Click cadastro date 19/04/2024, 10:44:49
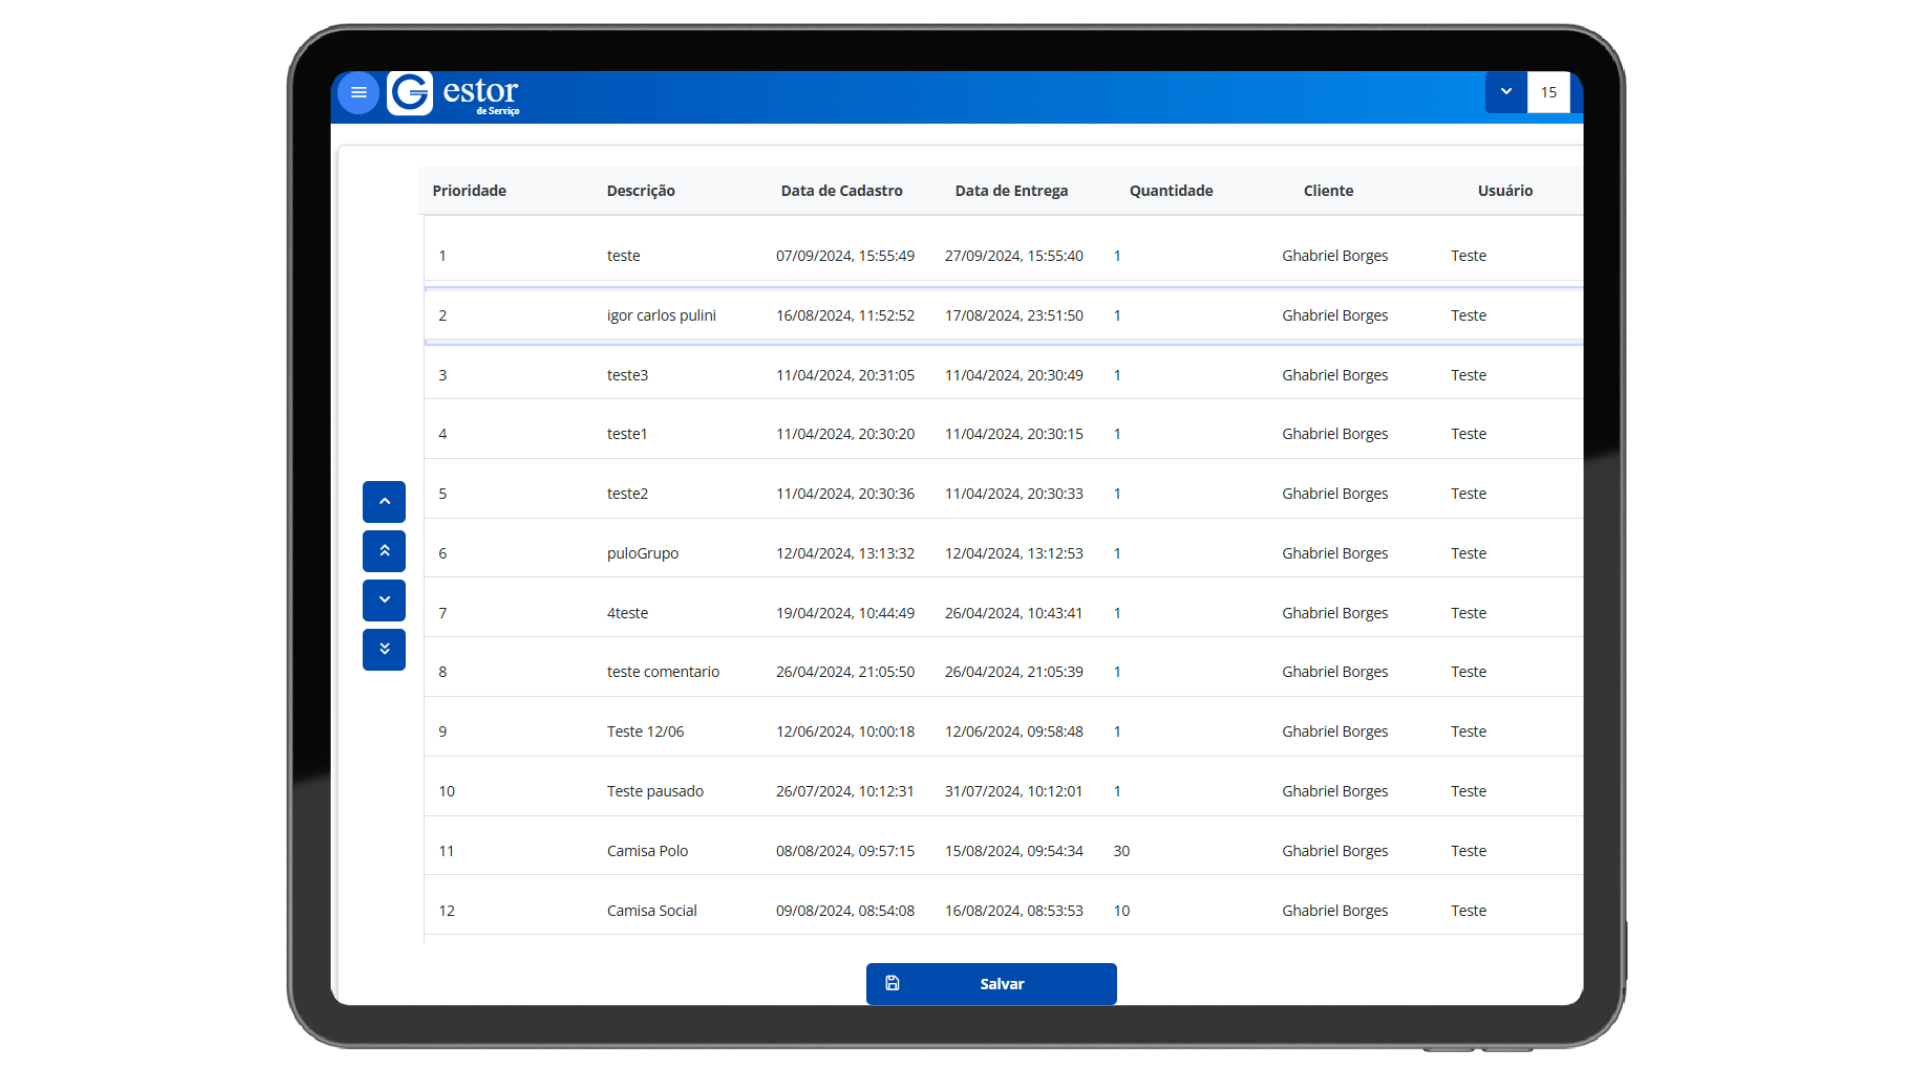 (845, 613)
